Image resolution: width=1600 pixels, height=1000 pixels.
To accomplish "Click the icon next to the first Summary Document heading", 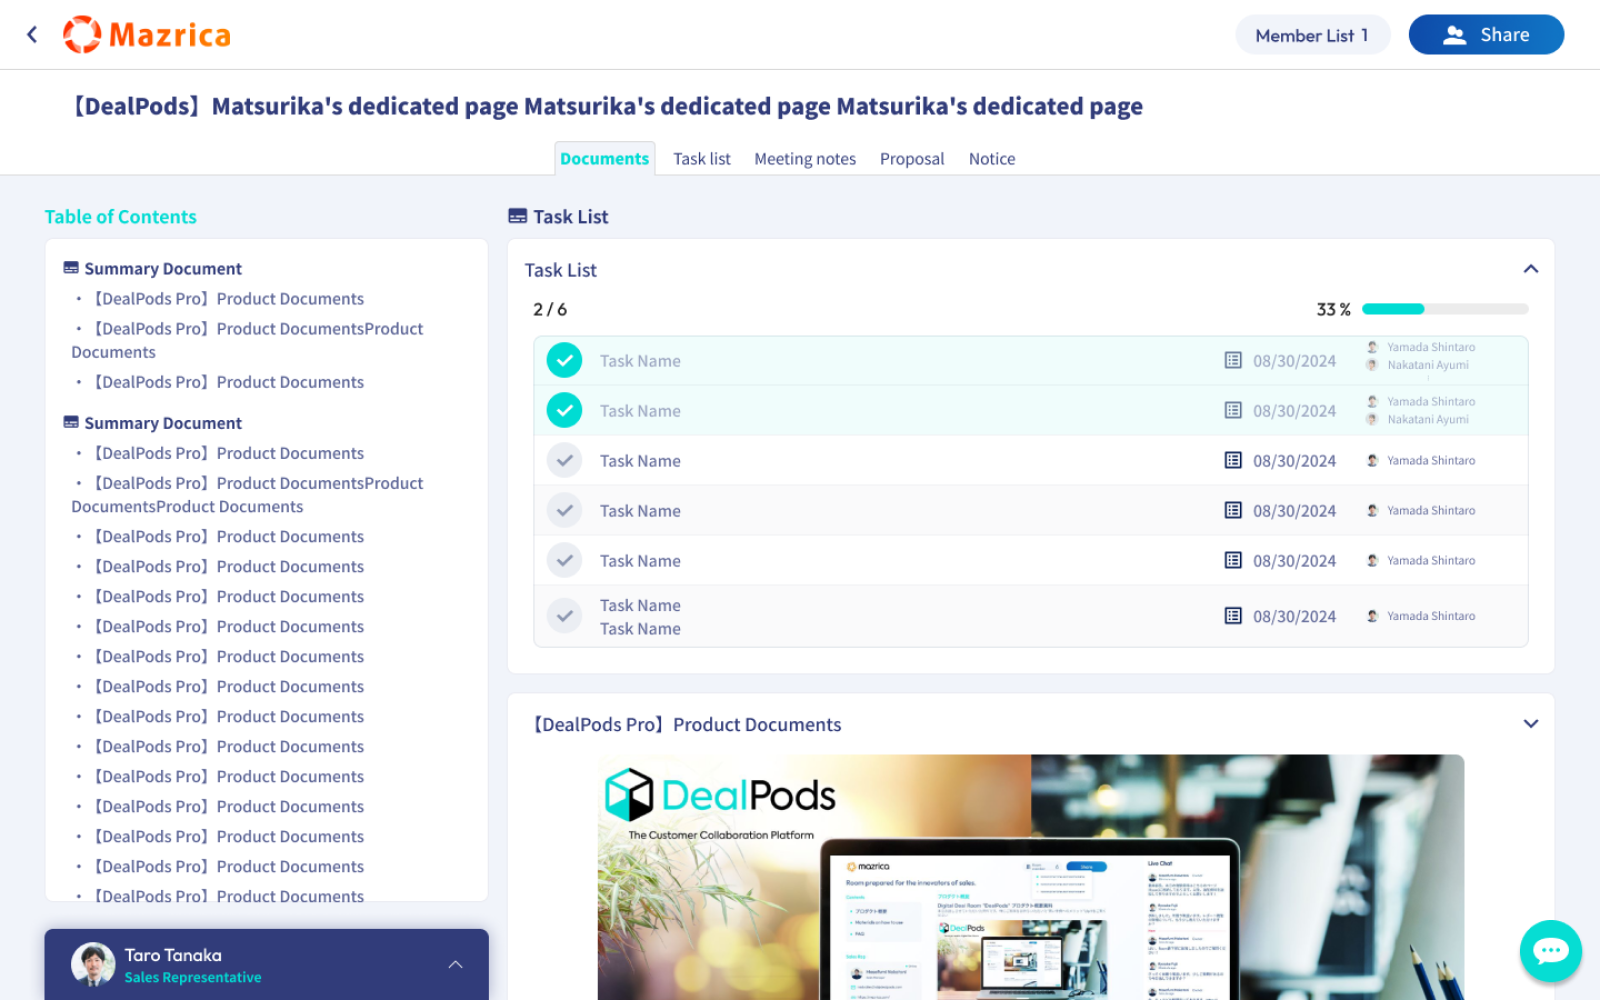I will pos(71,268).
